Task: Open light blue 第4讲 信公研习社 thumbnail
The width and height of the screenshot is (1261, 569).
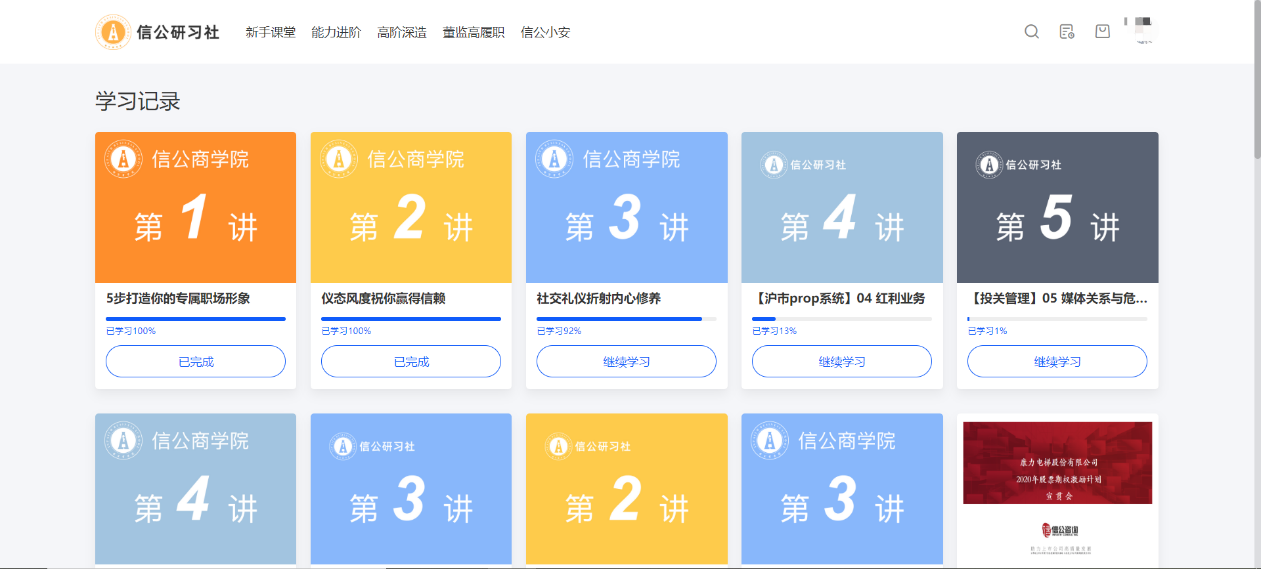Action: (842, 207)
